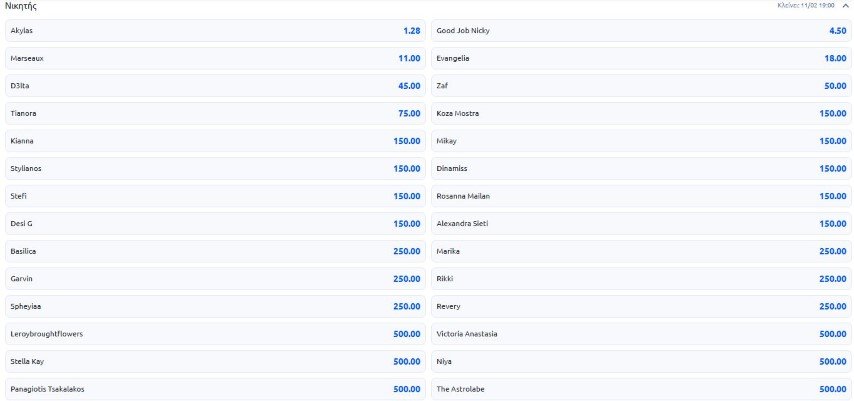
Task: Collapse the Νικητής market chevron
Action: pos(845,5)
